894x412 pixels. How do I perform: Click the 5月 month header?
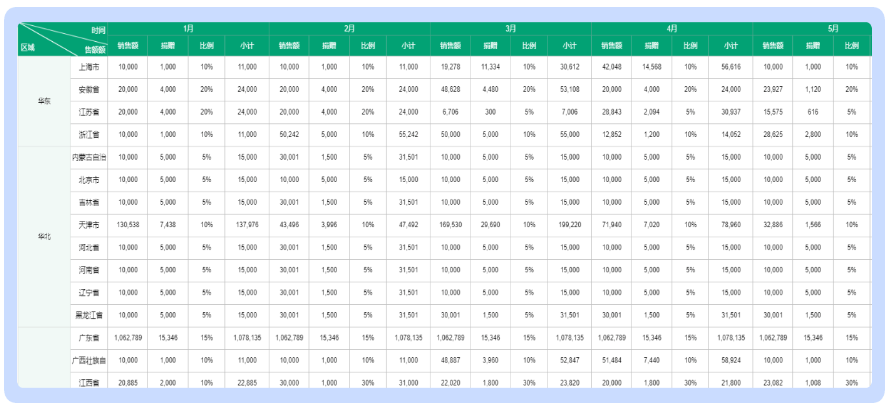(x=832, y=29)
